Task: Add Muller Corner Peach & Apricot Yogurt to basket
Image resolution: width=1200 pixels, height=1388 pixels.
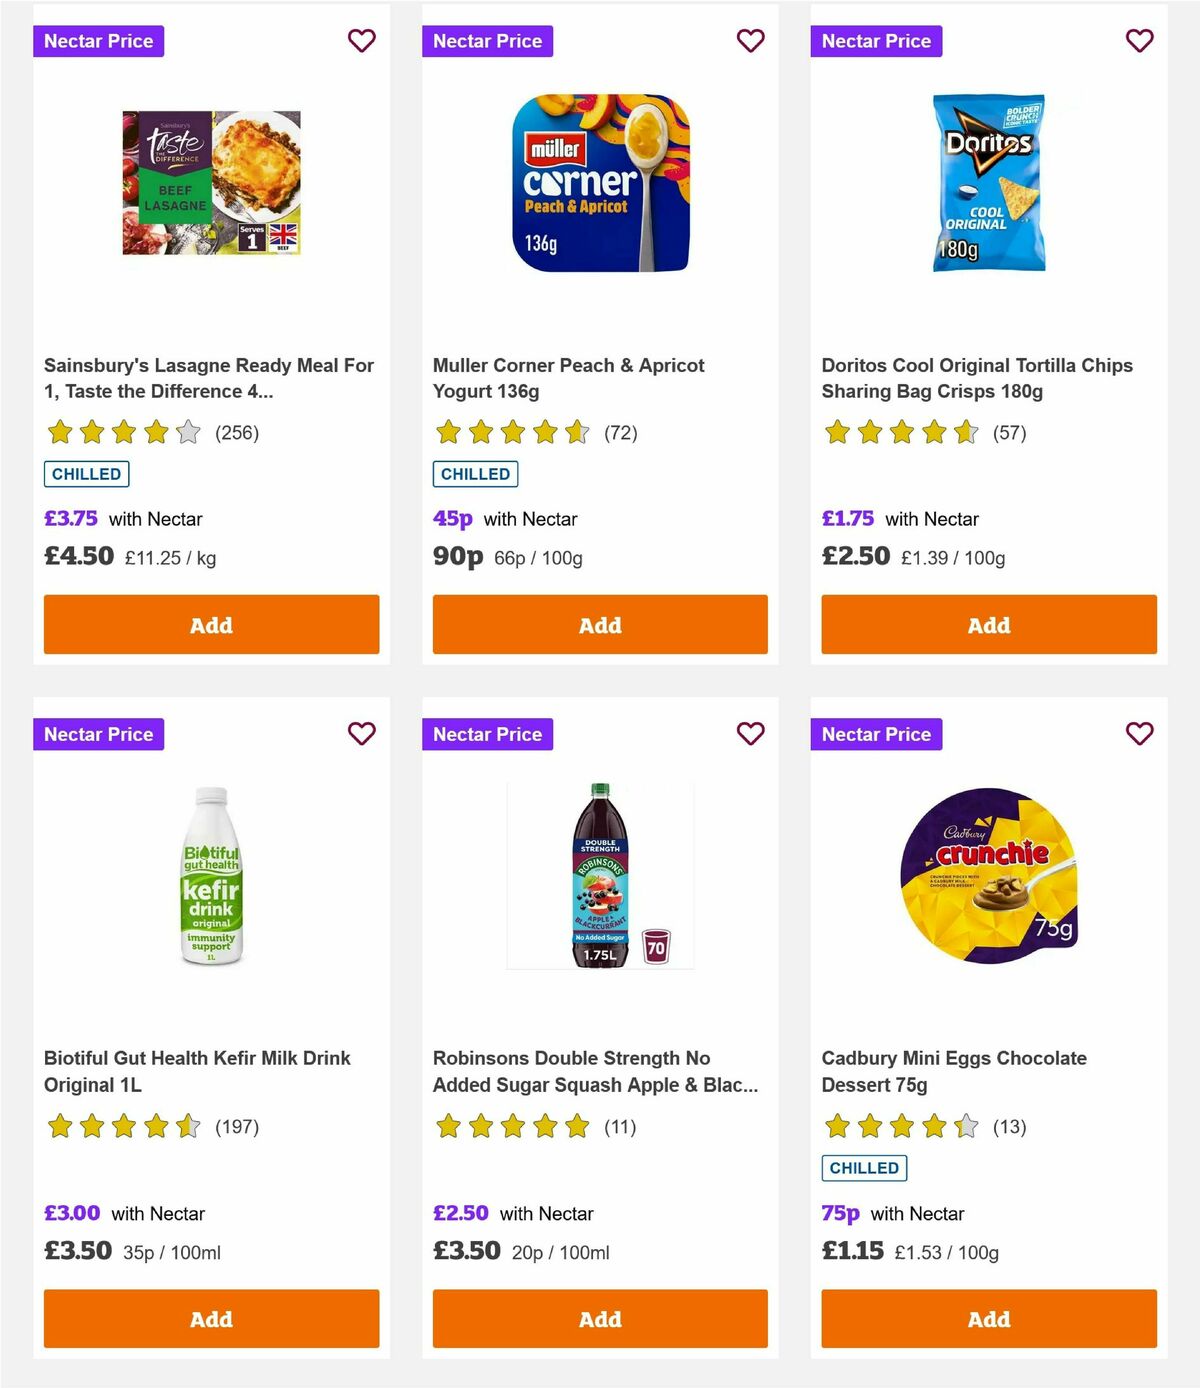Action: 599,624
